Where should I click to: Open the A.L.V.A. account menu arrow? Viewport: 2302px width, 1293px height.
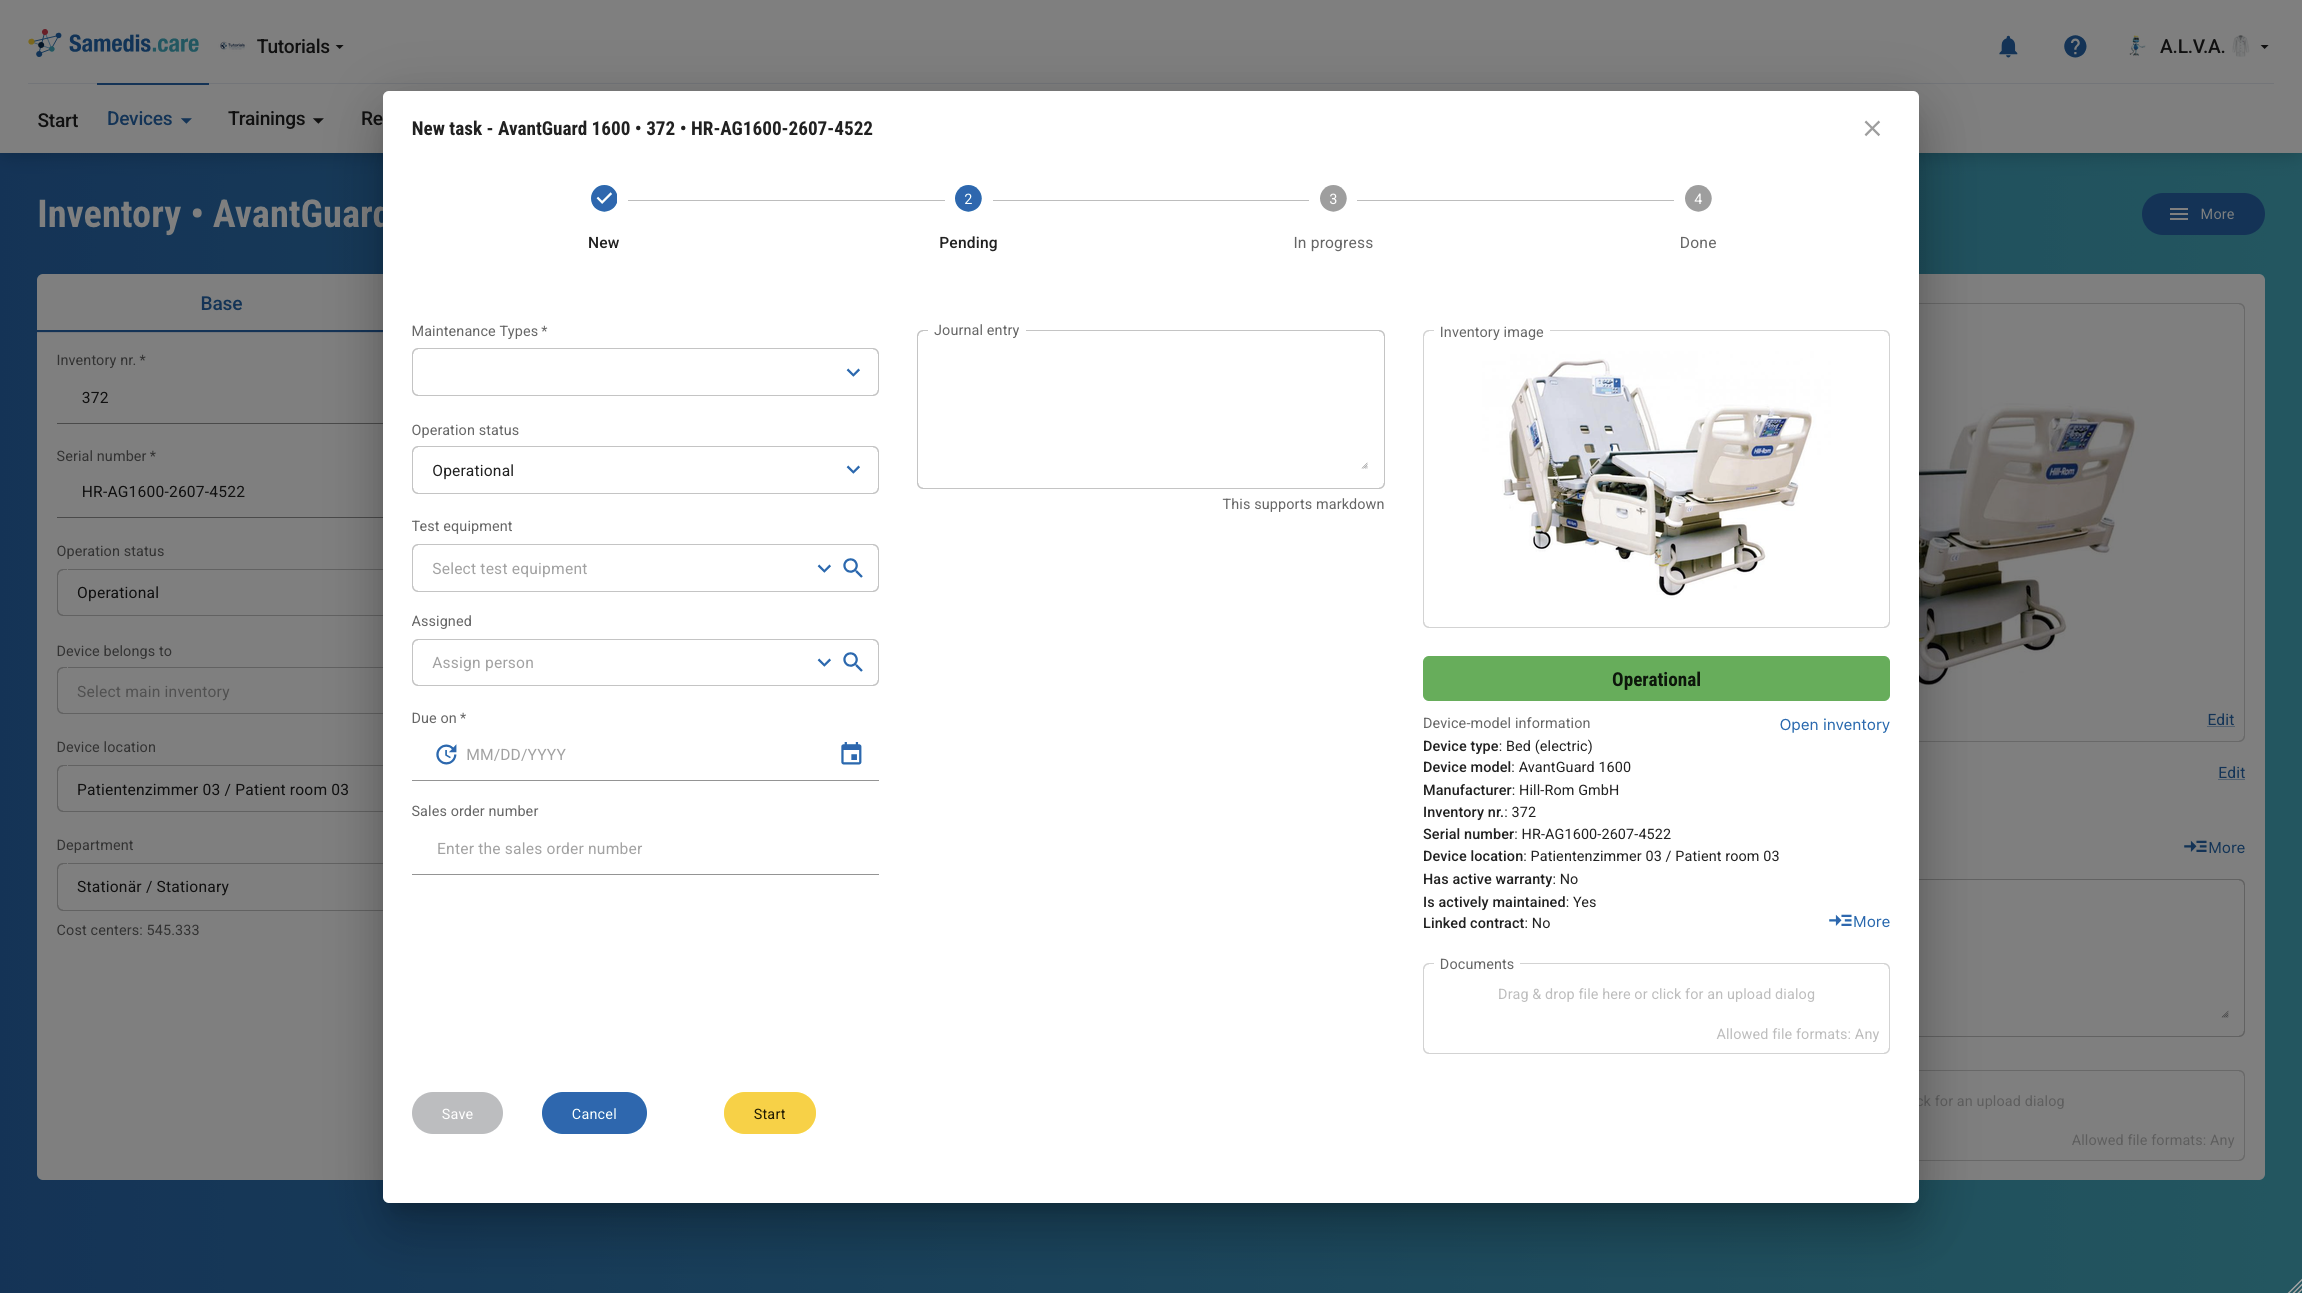[2265, 46]
